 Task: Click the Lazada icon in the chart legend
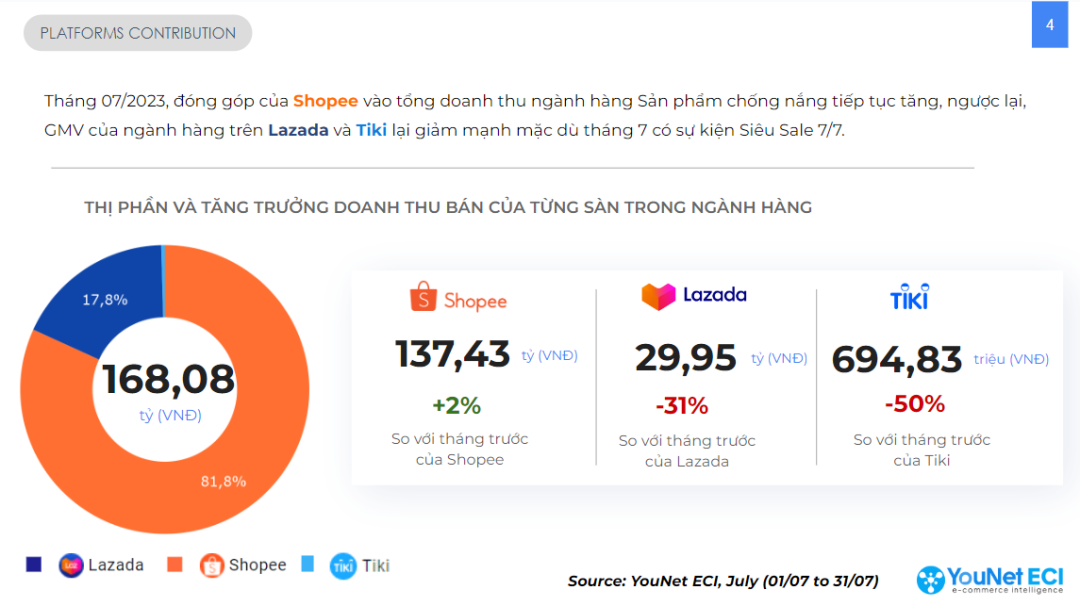[x=71, y=565]
